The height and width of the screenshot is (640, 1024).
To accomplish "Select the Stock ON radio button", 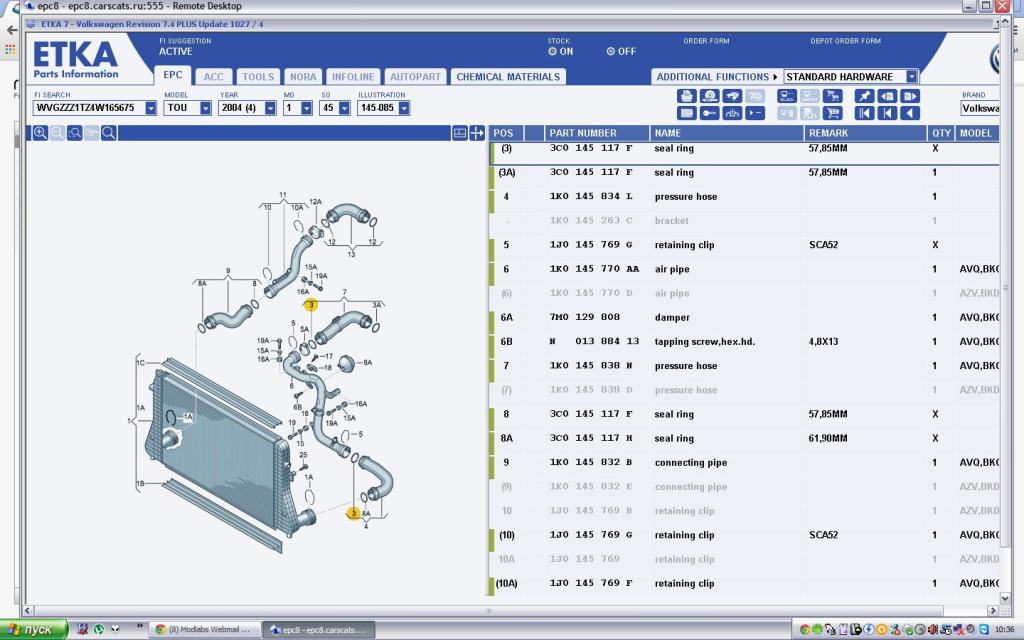I will 552,52.
